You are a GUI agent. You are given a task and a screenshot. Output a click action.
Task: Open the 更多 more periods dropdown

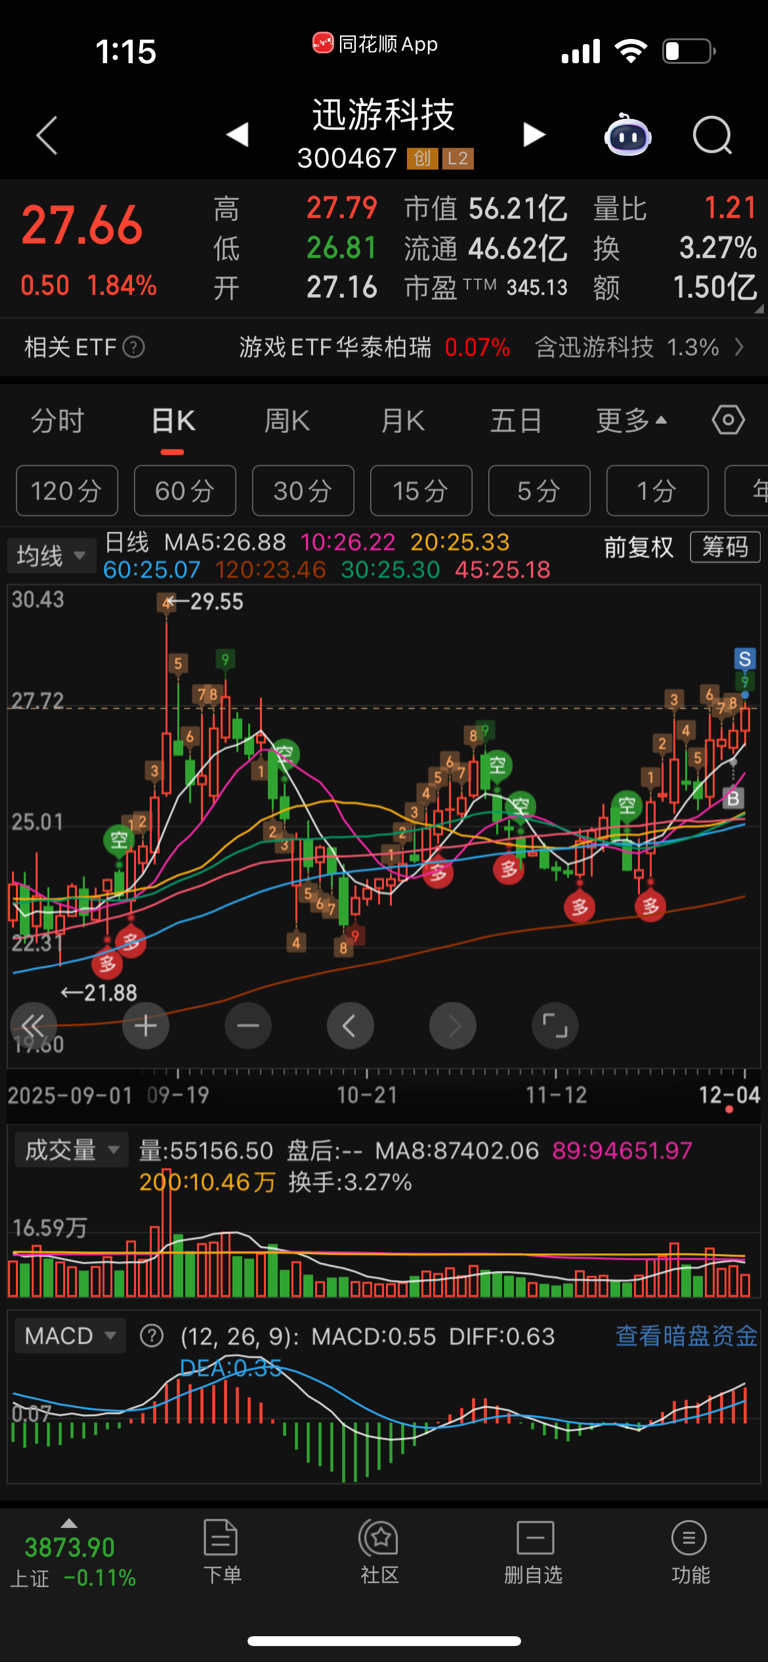pyautogui.click(x=631, y=421)
